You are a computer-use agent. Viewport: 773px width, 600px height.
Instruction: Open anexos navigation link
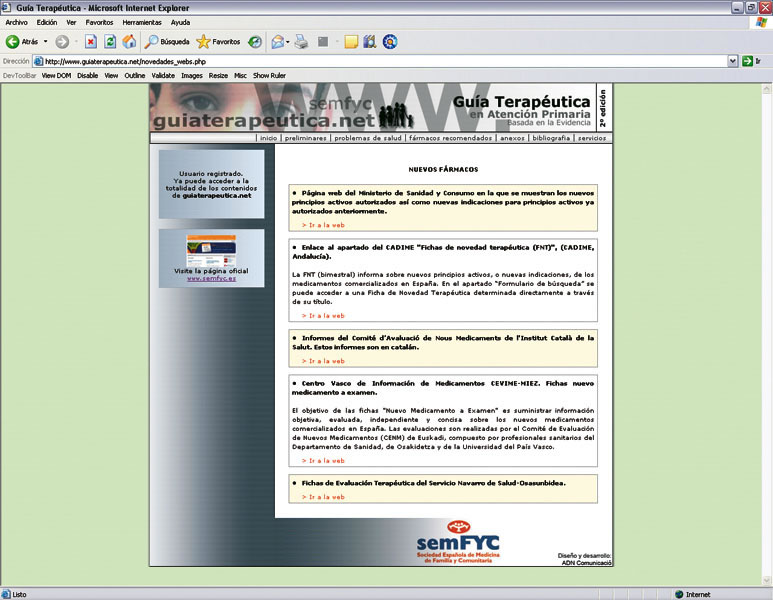click(512, 138)
